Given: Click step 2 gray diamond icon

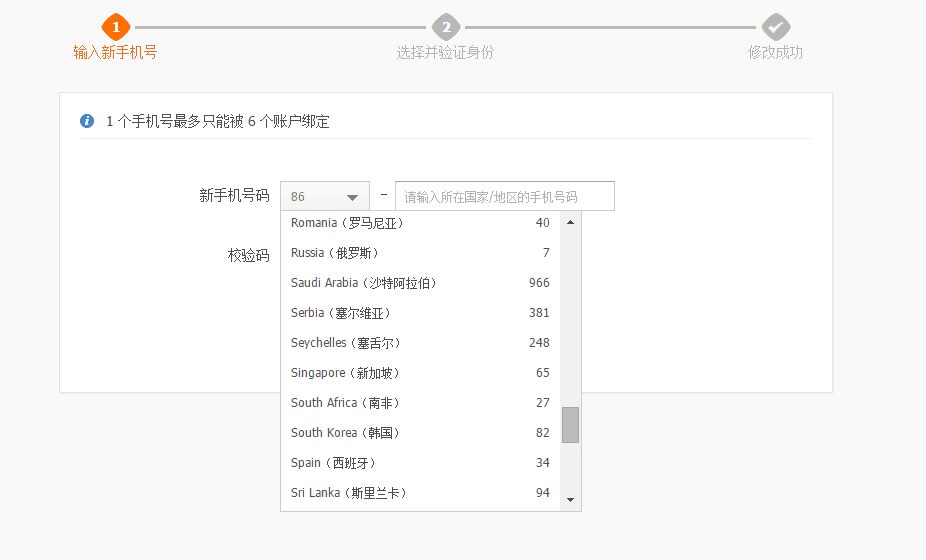Looking at the screenshot, I should 446,27.
